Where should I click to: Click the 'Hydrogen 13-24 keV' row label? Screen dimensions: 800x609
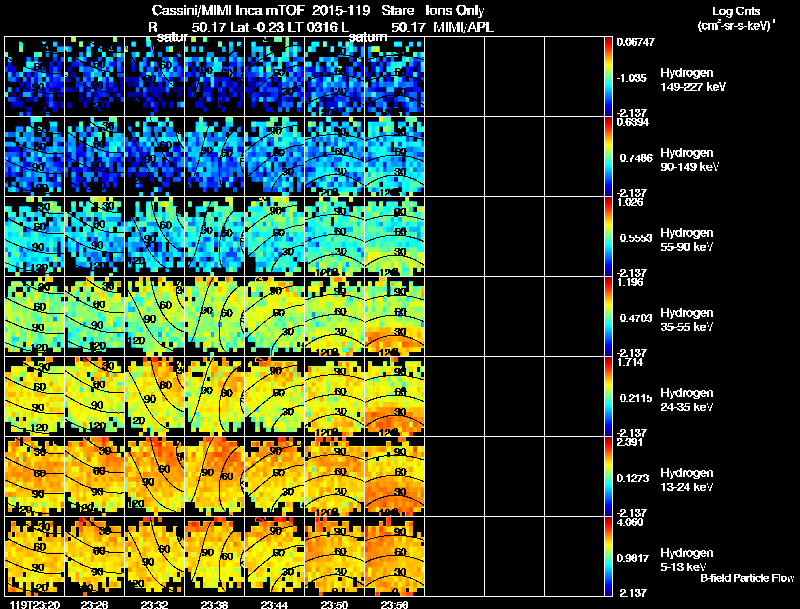point(687,480)
